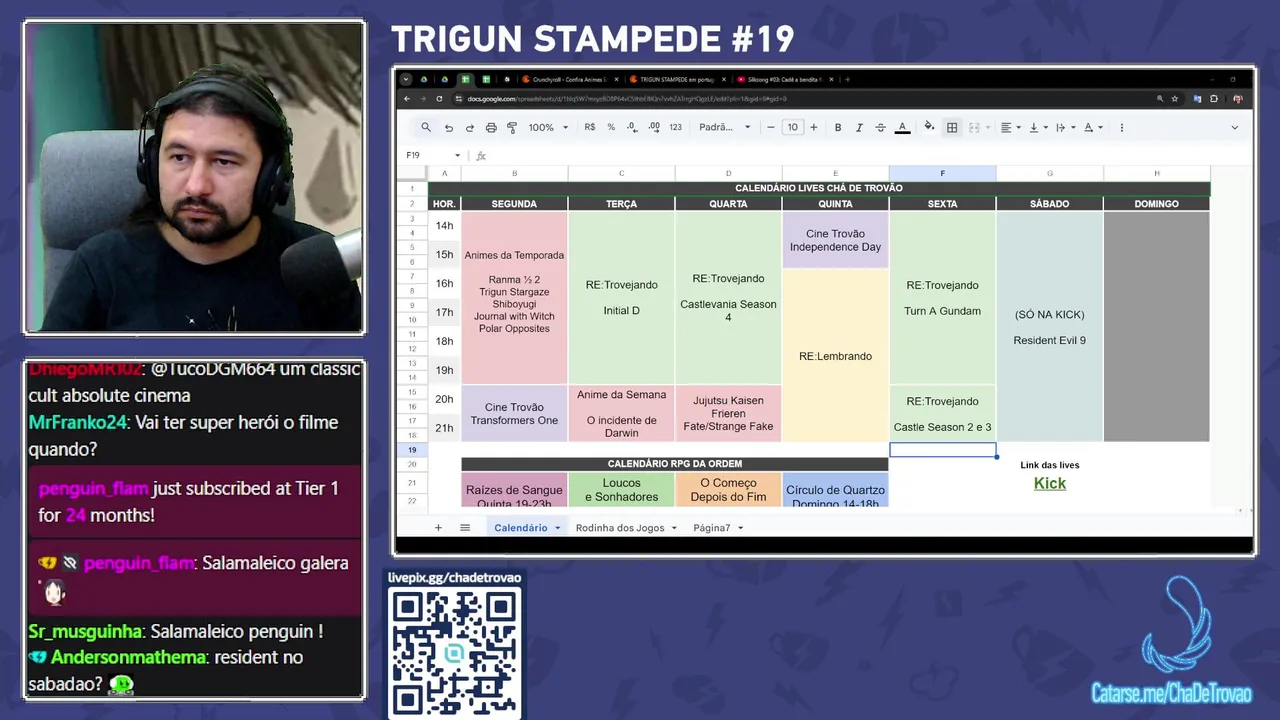Expand the merge cells options arrow
1280x720 pixels.
[988, 127]
